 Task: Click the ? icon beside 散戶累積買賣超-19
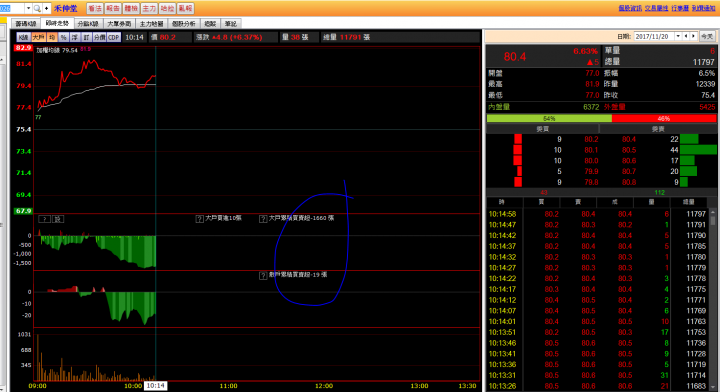point(263,276)
